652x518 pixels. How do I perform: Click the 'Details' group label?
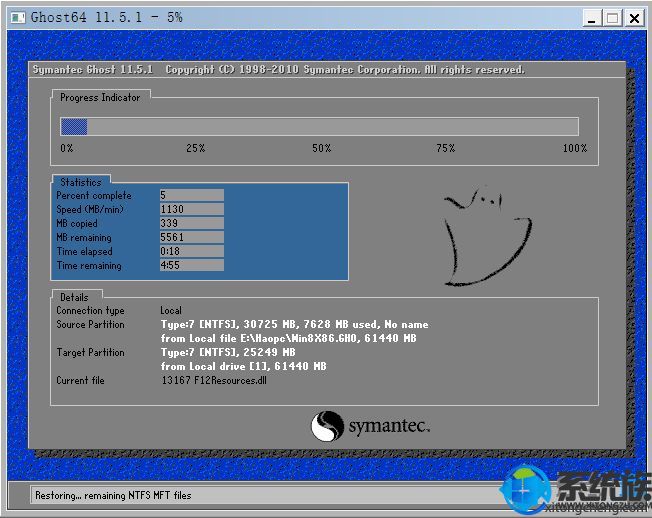[x=74, y=297]
